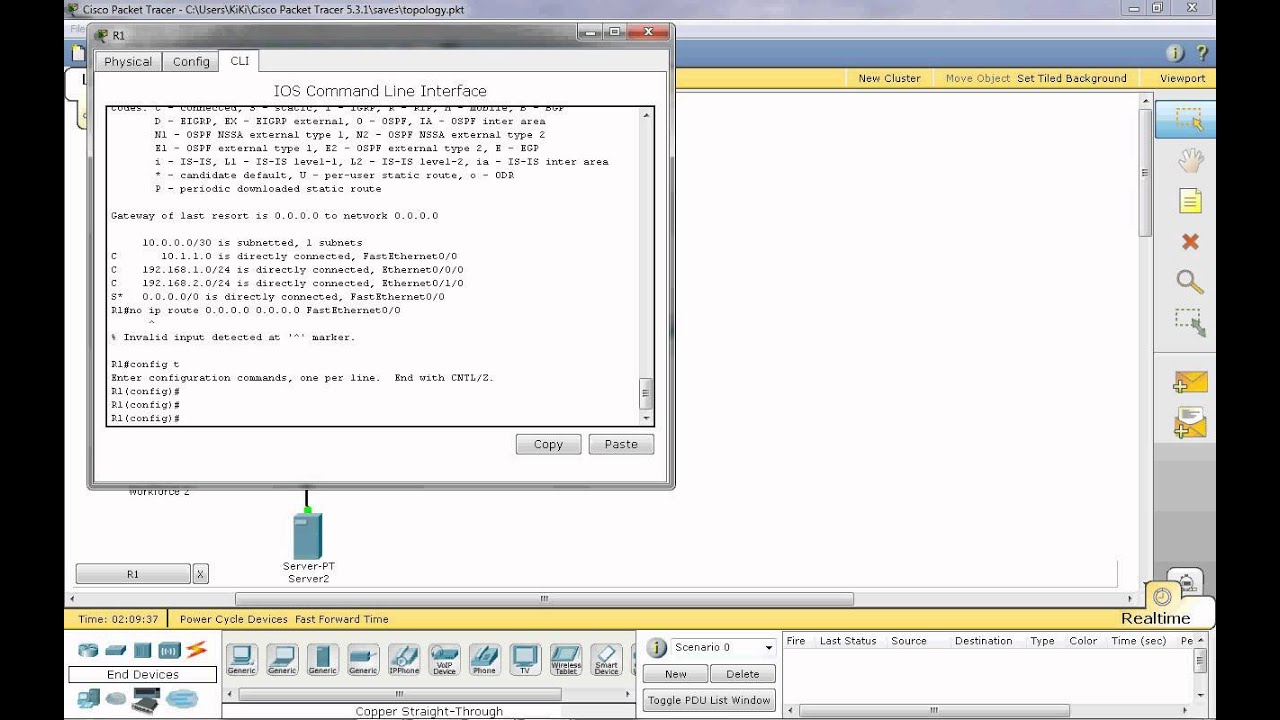Select the WAN Emulation cloud icon
This screenshot has width=1280, height=720.
(x=116, y=698)
